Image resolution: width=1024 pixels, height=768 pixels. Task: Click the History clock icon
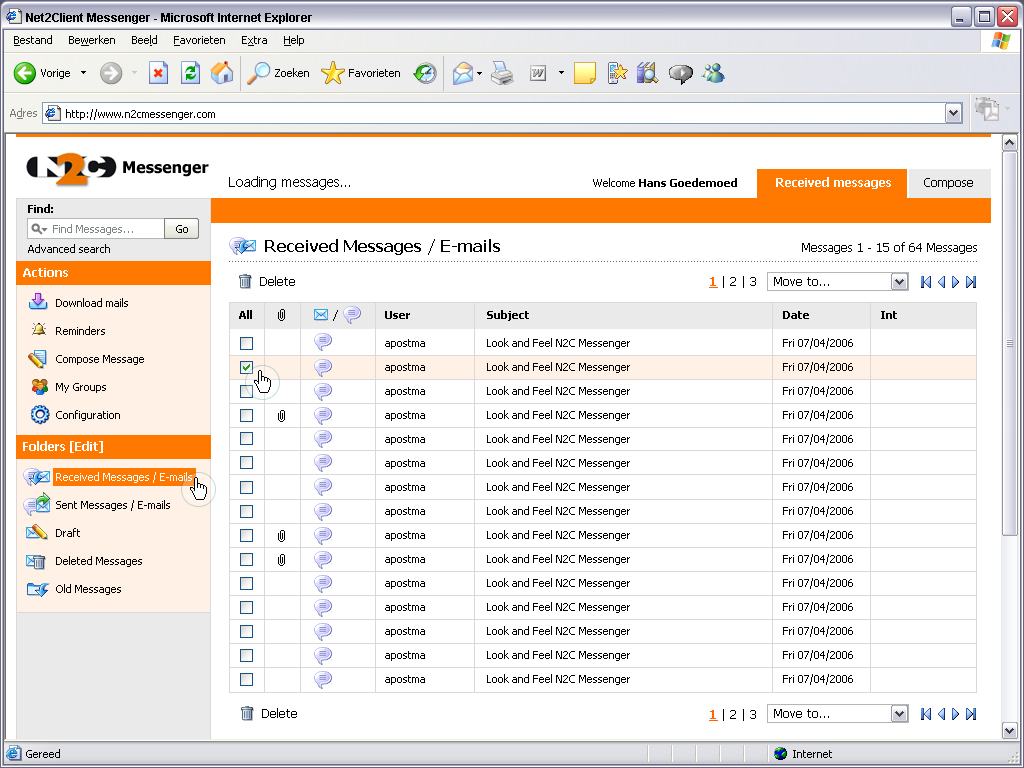[425, 73]
